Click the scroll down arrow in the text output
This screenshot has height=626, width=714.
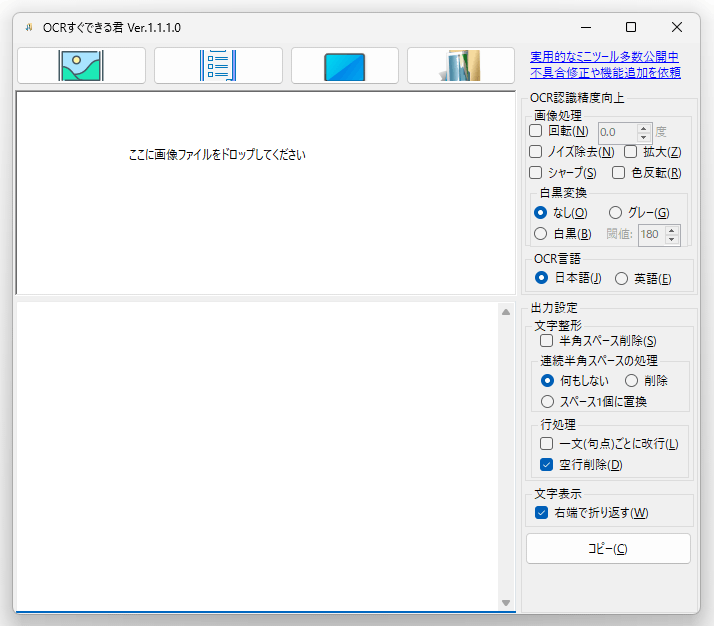tap(506, 603)
